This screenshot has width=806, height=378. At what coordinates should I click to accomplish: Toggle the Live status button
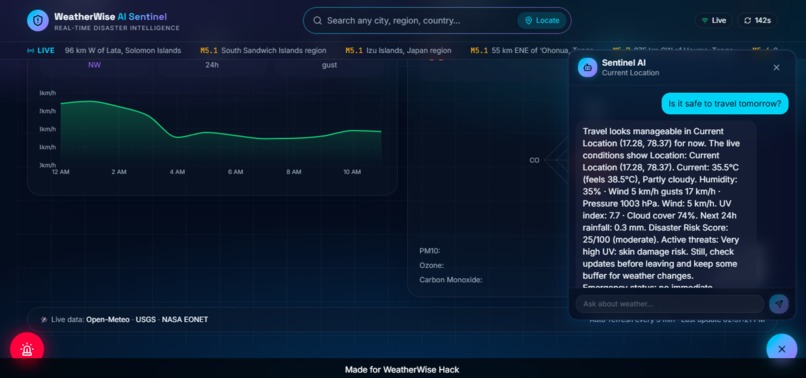click(713, 21)
